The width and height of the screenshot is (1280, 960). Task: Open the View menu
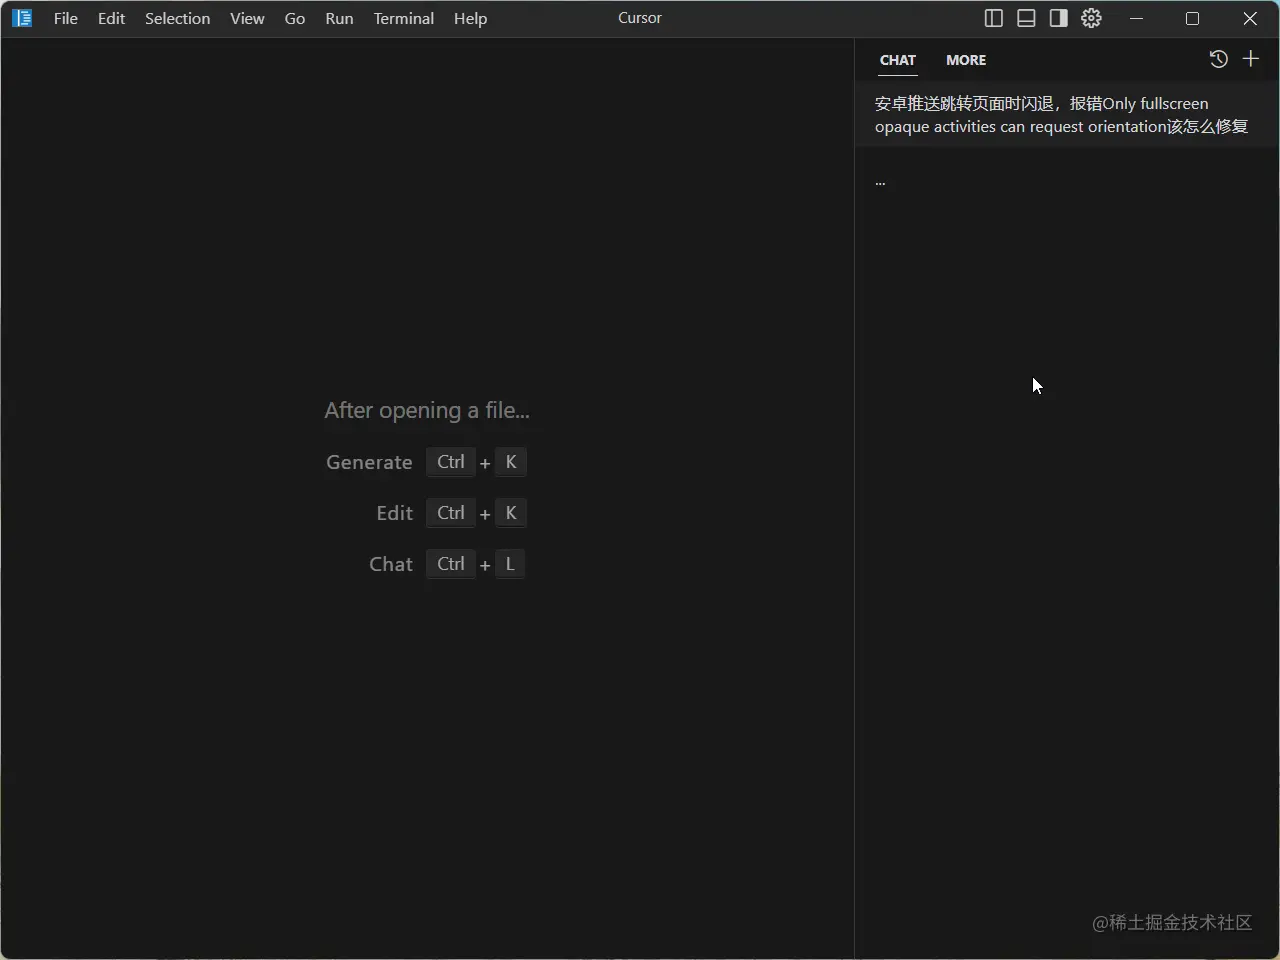(247, 18)
